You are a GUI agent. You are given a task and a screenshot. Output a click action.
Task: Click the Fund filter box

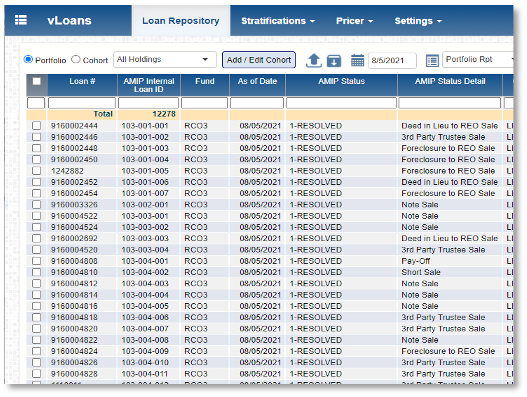pos(204,103)
